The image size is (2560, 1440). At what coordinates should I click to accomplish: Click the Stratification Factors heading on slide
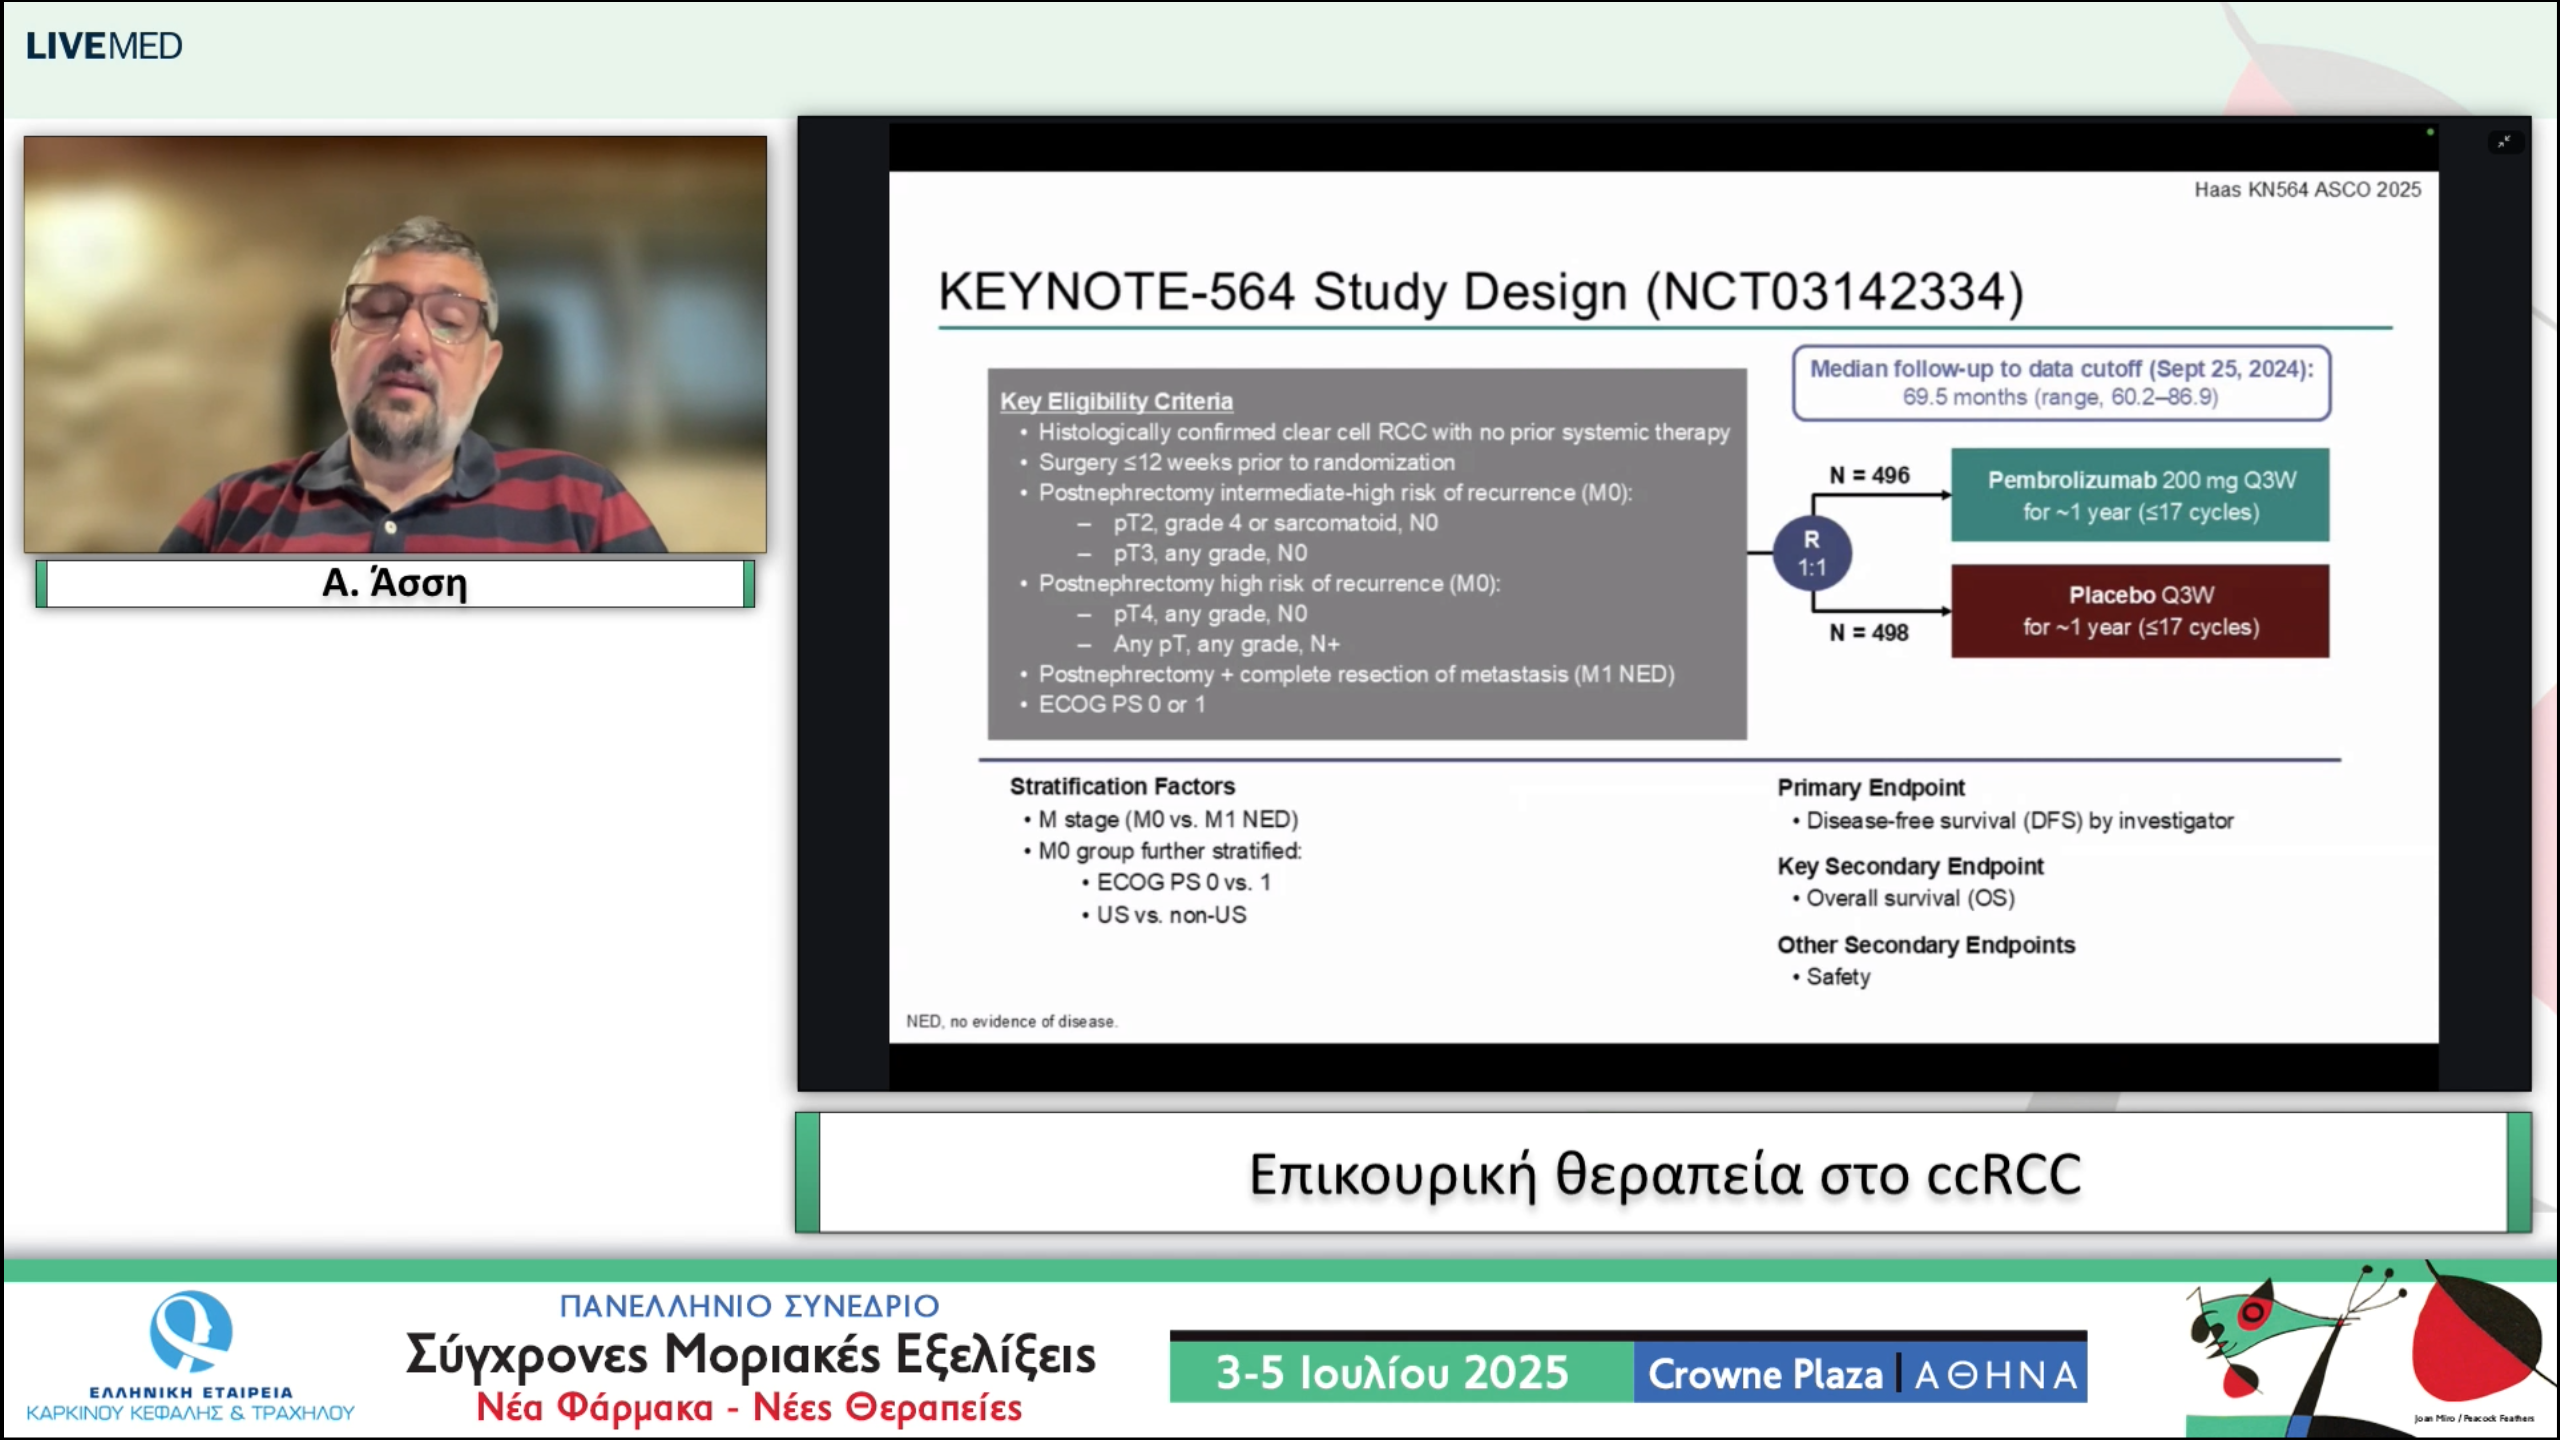coord(1122,786)
